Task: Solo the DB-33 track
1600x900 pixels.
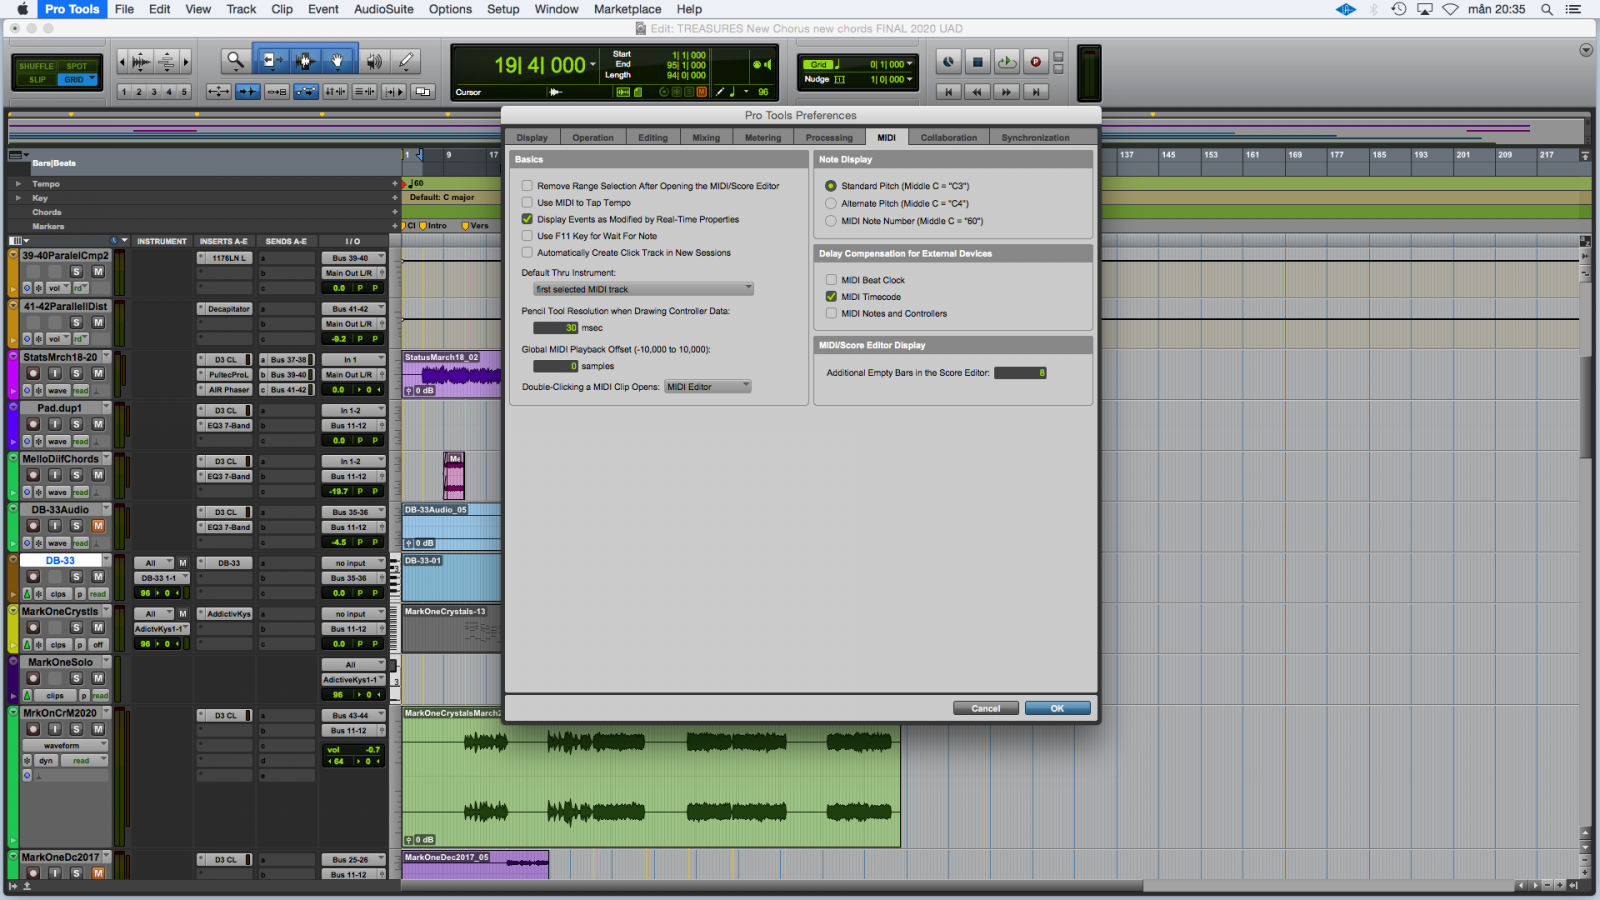Action: 76,577
